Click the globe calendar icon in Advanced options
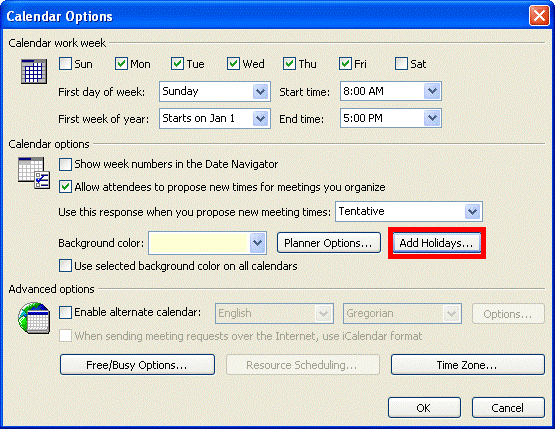Viewport: 555px width, 429px height. tap(34, 318)
